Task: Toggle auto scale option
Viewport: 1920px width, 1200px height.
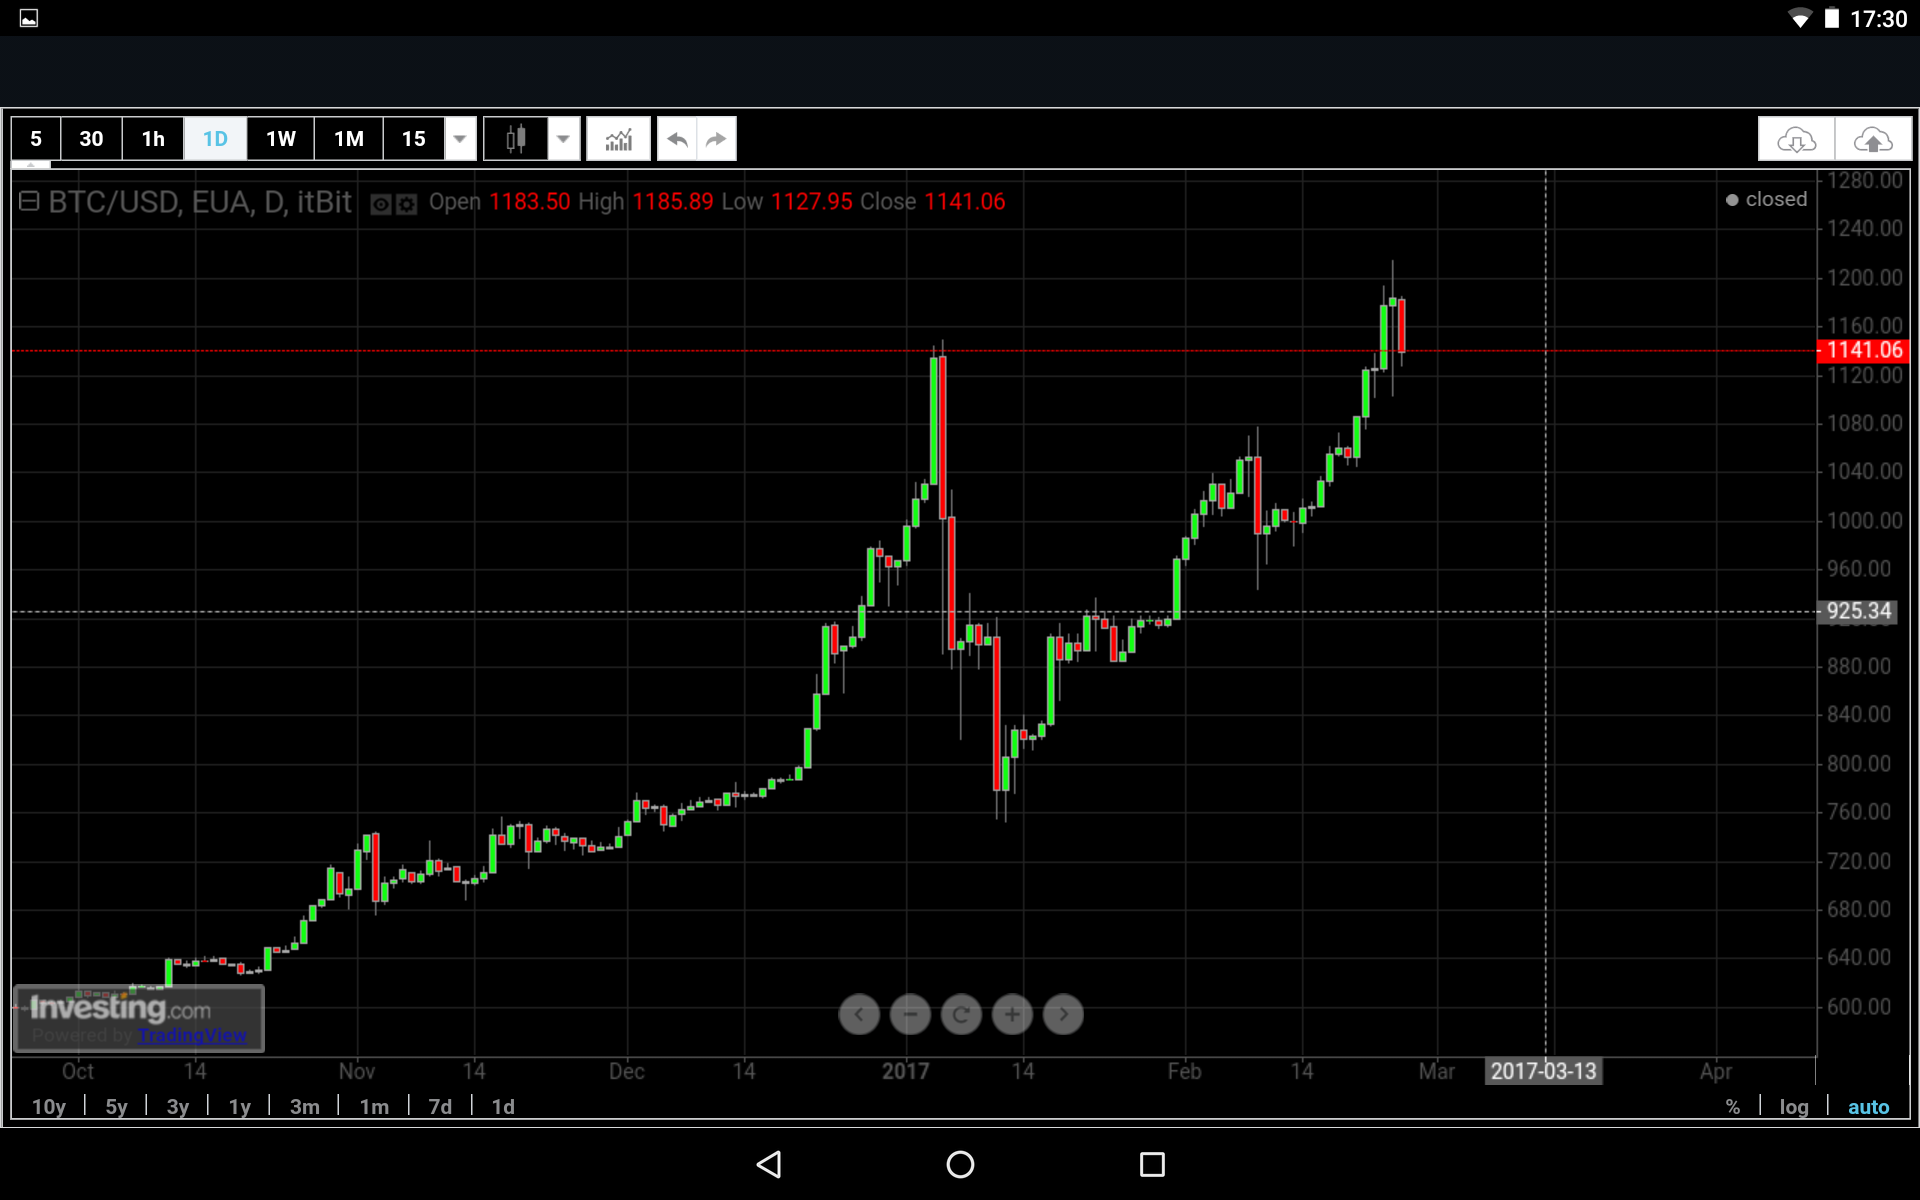Action: (1868, 1107)
